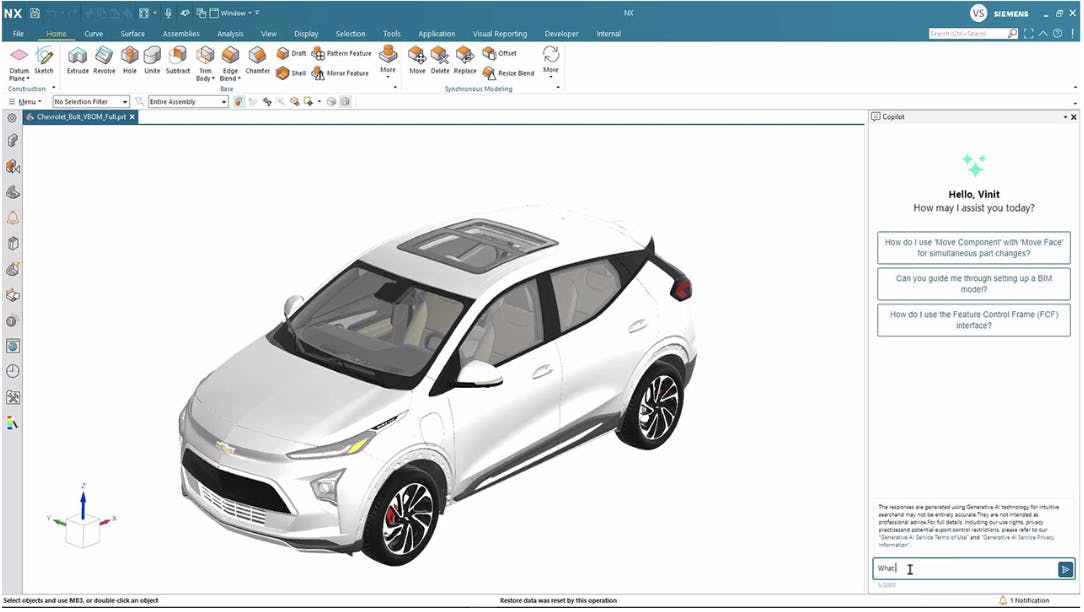1084x612 pixels.
Task: Switch to the Assemblies ribbon tab
Action: (x=180, y=33)
